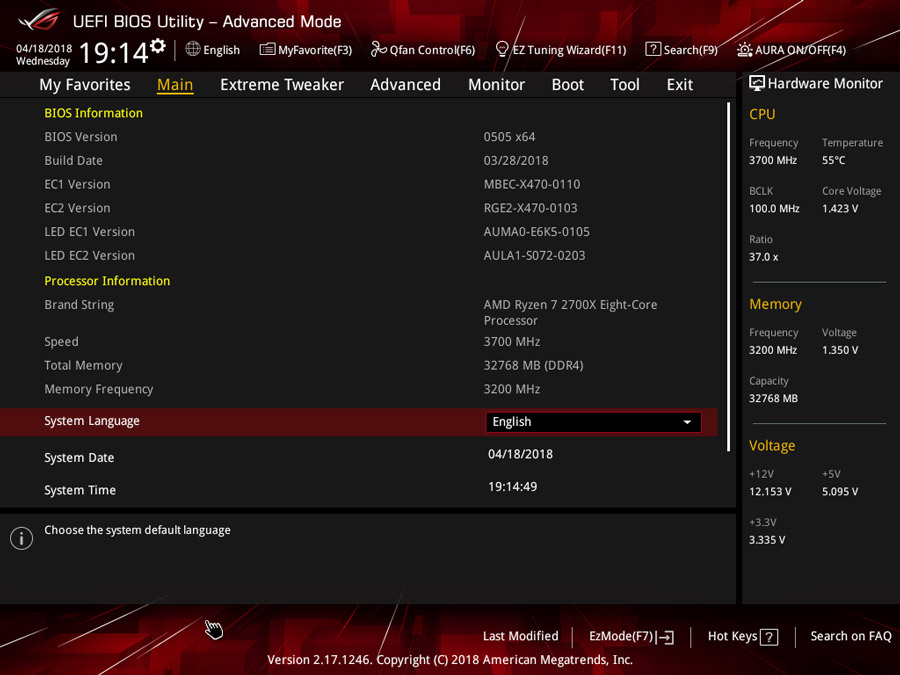The image size is (900, 675).
Task: Open the globe language selector icon
Action: tap(193, 49)
